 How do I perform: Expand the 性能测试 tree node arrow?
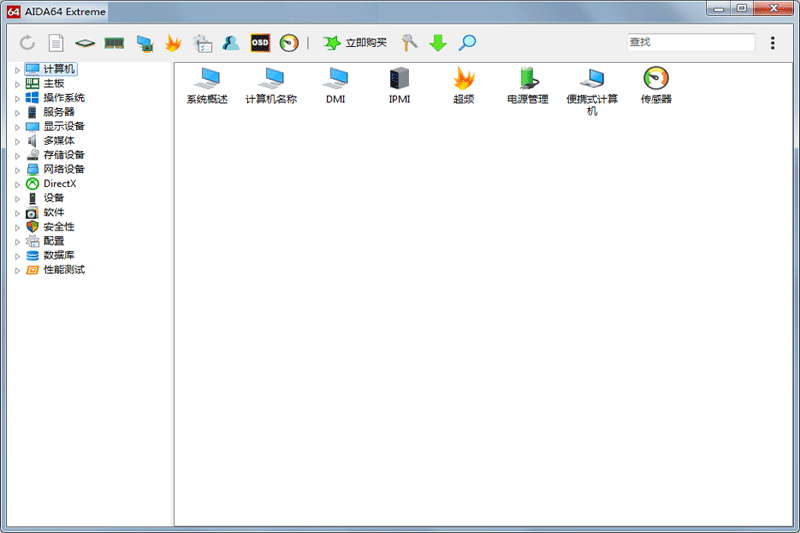tap(17, 270)
